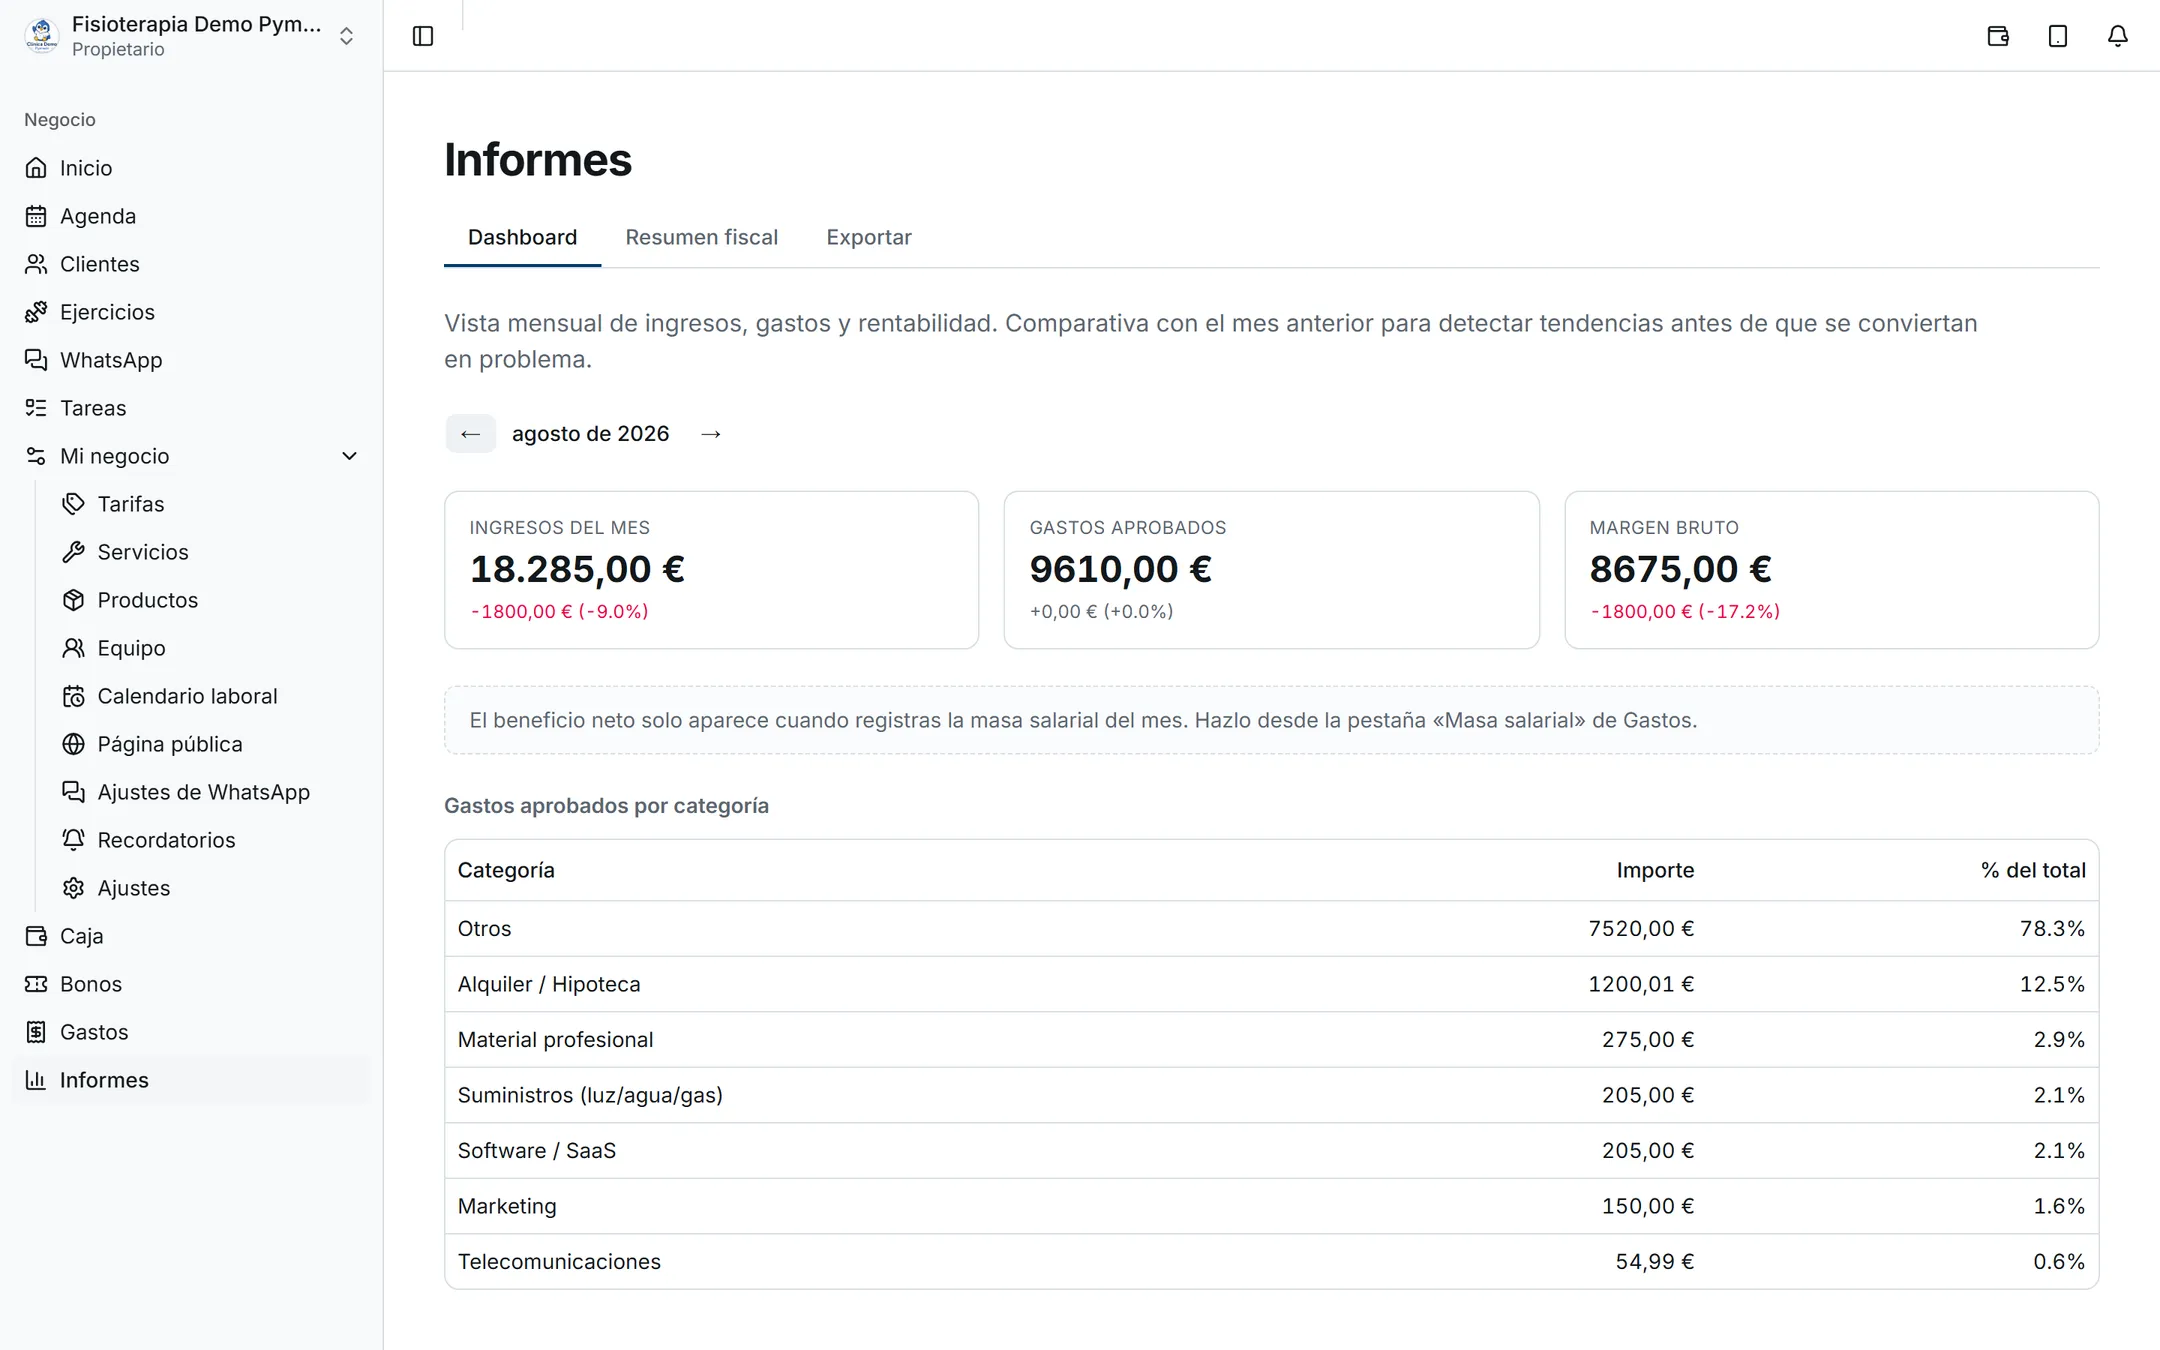Viewport: 2160px width, 1350px height.
Task: Click the Recordatorios bell icon
Action: [73, 840]
